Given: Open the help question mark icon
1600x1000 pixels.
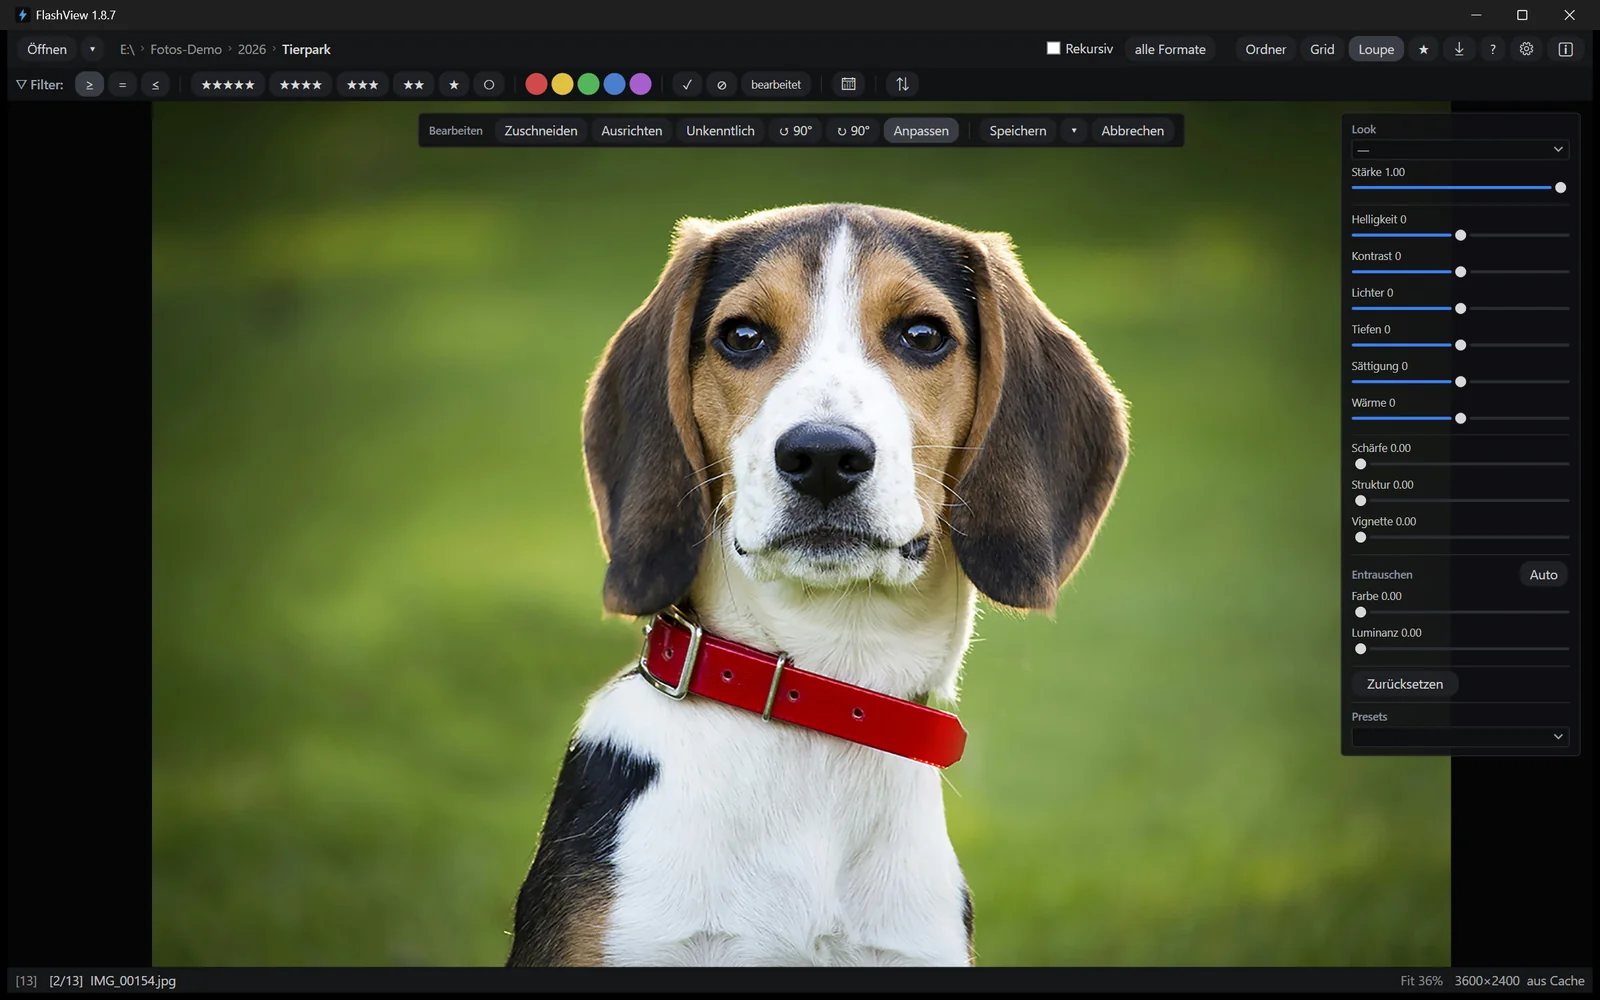Looking at the screenshot, I should (x=1492, y=49).
